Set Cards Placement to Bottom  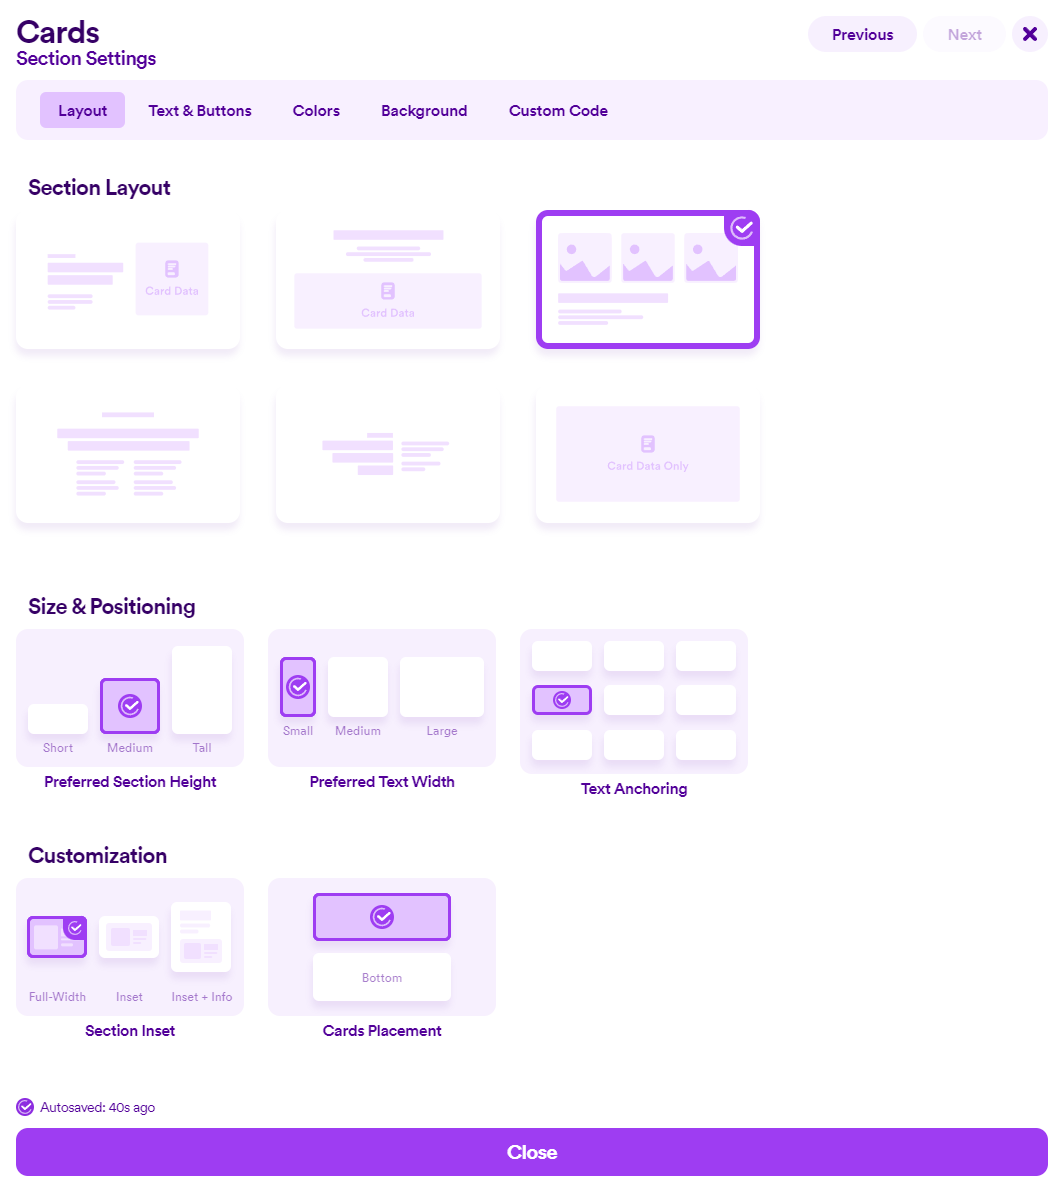coord(381,977)
